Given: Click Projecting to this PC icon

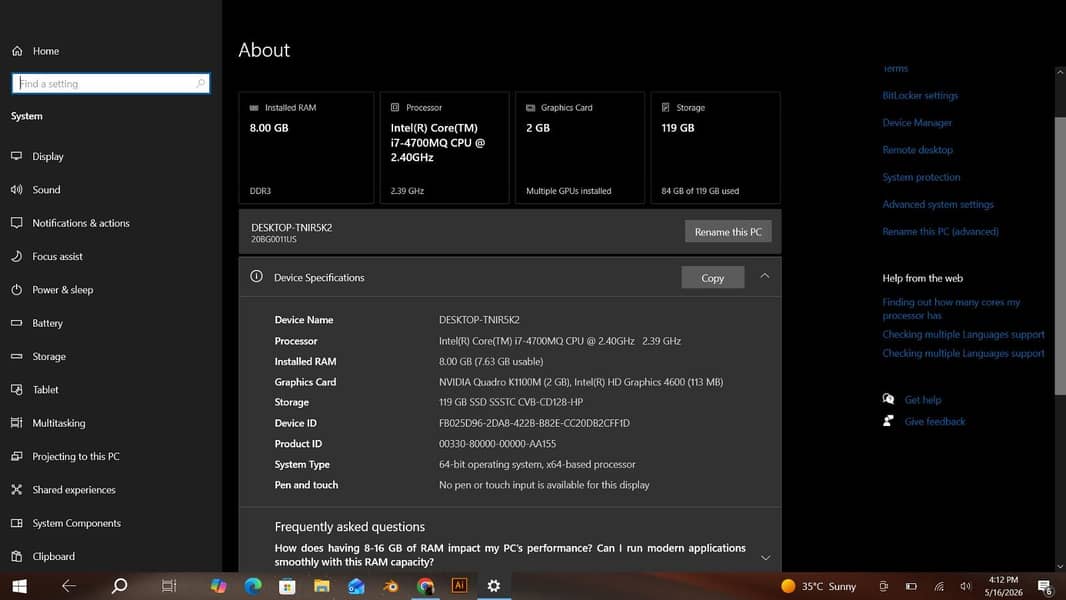Looking at the screenshot, I should (17, 456).
